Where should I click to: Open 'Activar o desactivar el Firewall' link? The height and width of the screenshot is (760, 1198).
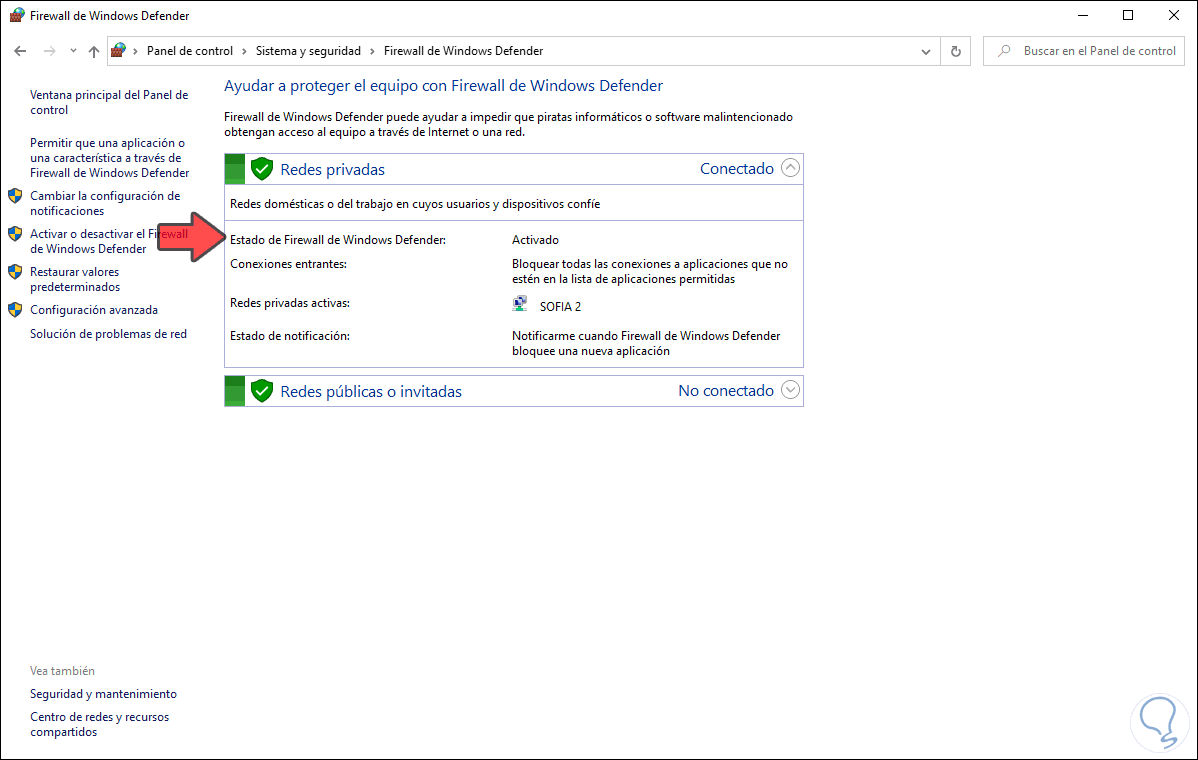108,241
